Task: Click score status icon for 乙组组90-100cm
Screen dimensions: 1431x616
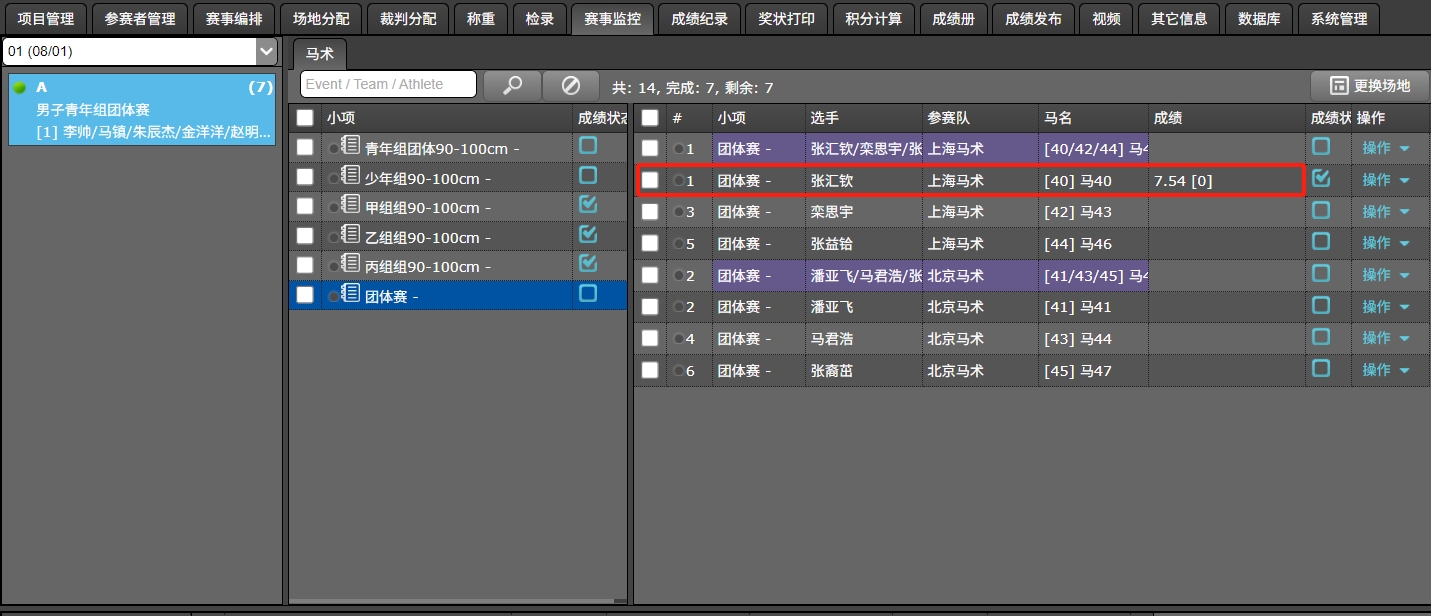Action: [588, 235]
